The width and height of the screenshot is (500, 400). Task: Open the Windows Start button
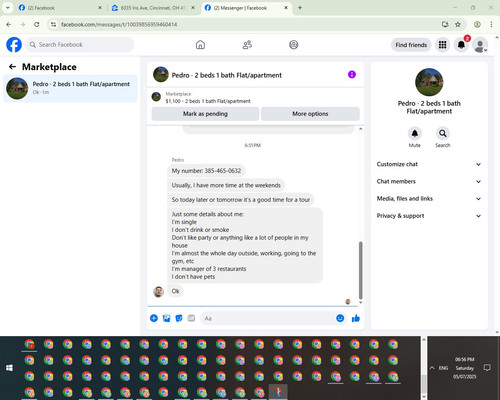pyautogui.click(x=9, y=368)
